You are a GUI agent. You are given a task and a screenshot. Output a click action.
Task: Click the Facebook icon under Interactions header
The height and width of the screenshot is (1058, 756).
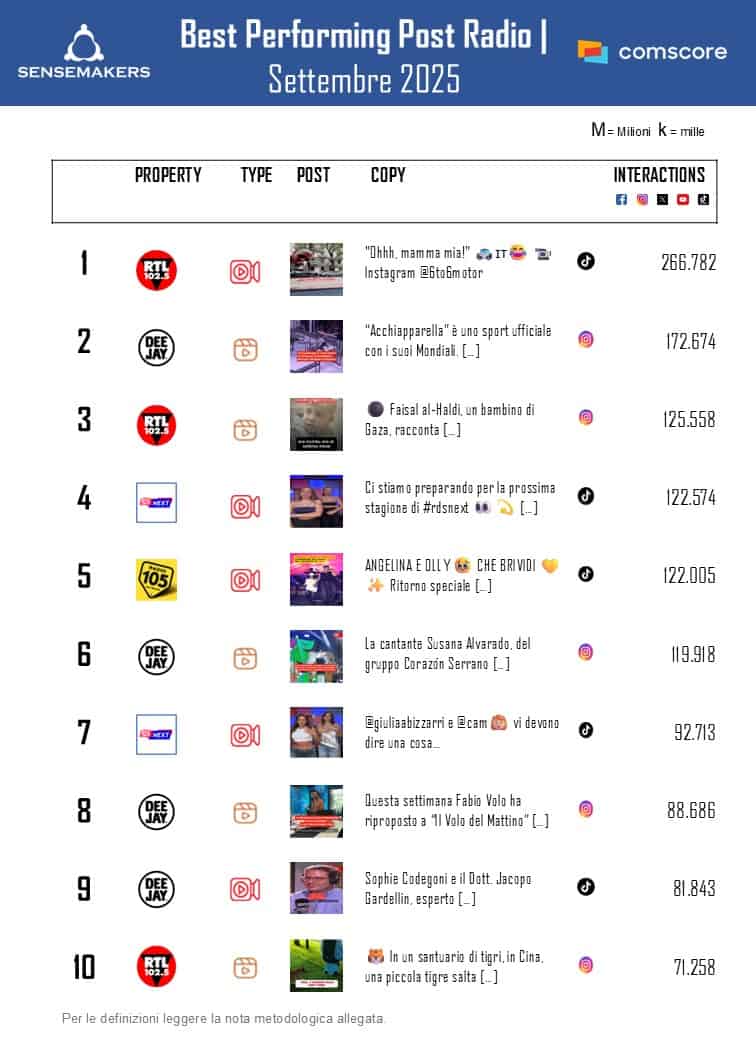coord(621,200)
